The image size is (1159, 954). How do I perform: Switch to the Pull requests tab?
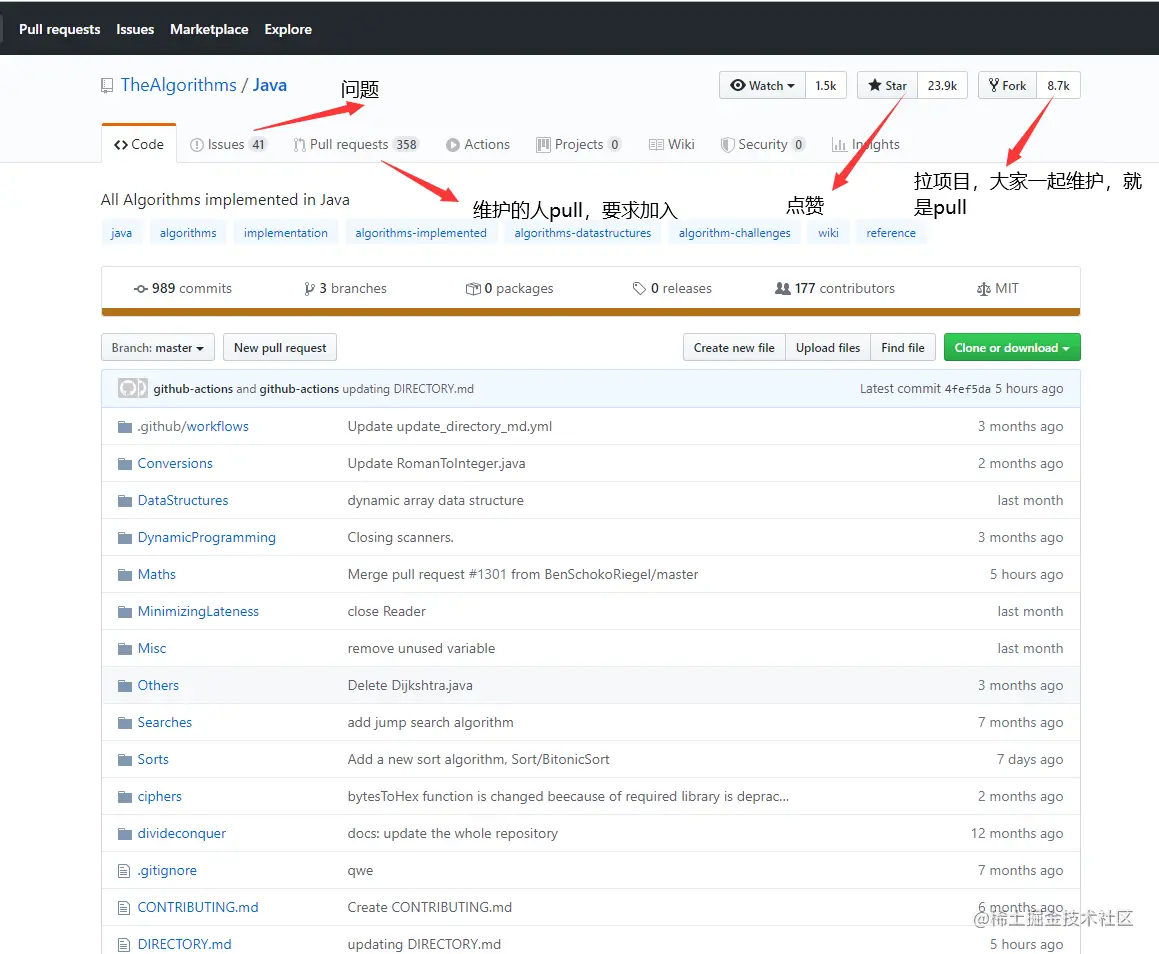[x=356, y=145]
